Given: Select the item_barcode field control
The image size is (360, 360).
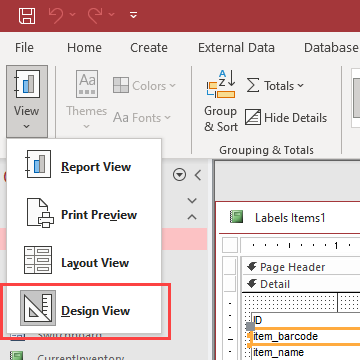Looking at the screenshot, I should pyautogui.click(x=306, y=336).
